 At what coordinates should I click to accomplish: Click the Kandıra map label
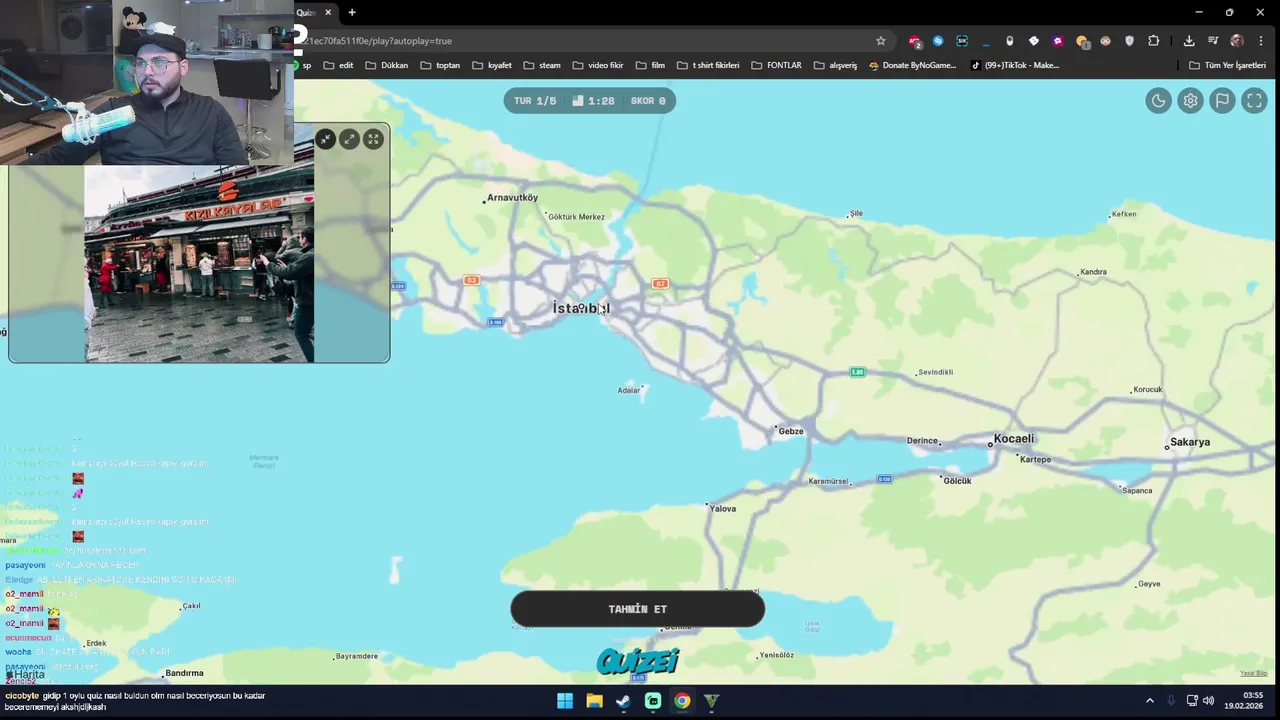click(1093, 272)
